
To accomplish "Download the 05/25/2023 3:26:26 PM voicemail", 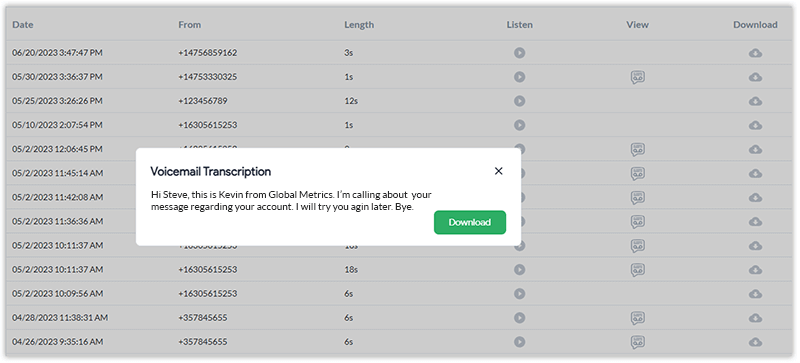I will point(755,101).
